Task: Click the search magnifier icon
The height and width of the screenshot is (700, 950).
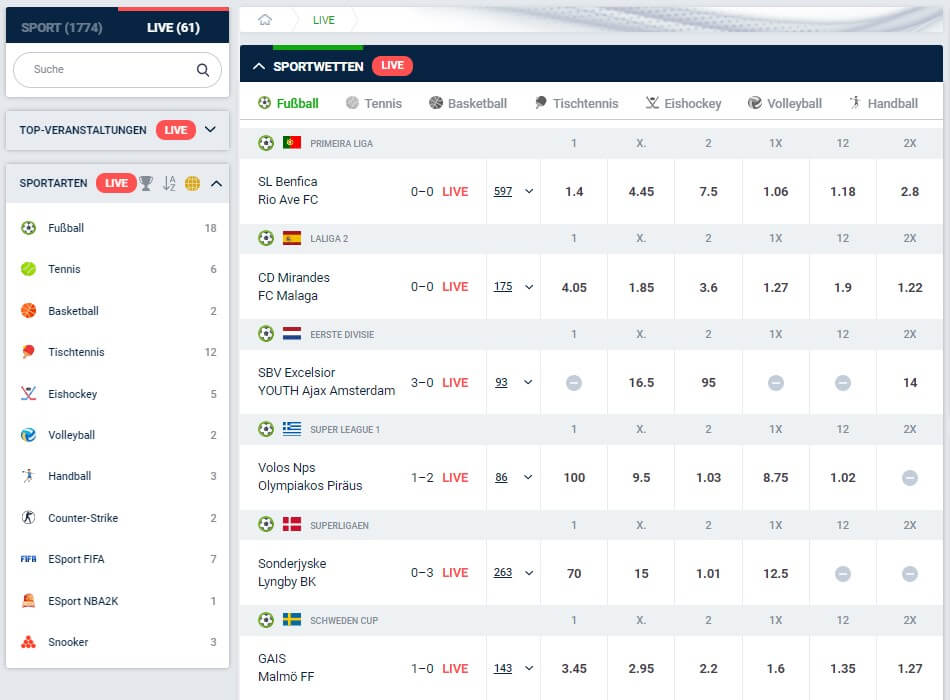Action: coord(203,70)
